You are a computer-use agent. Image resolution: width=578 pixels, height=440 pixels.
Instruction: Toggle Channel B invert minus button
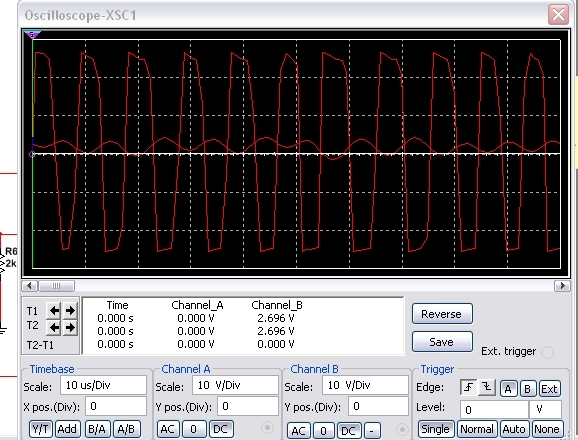372,430
